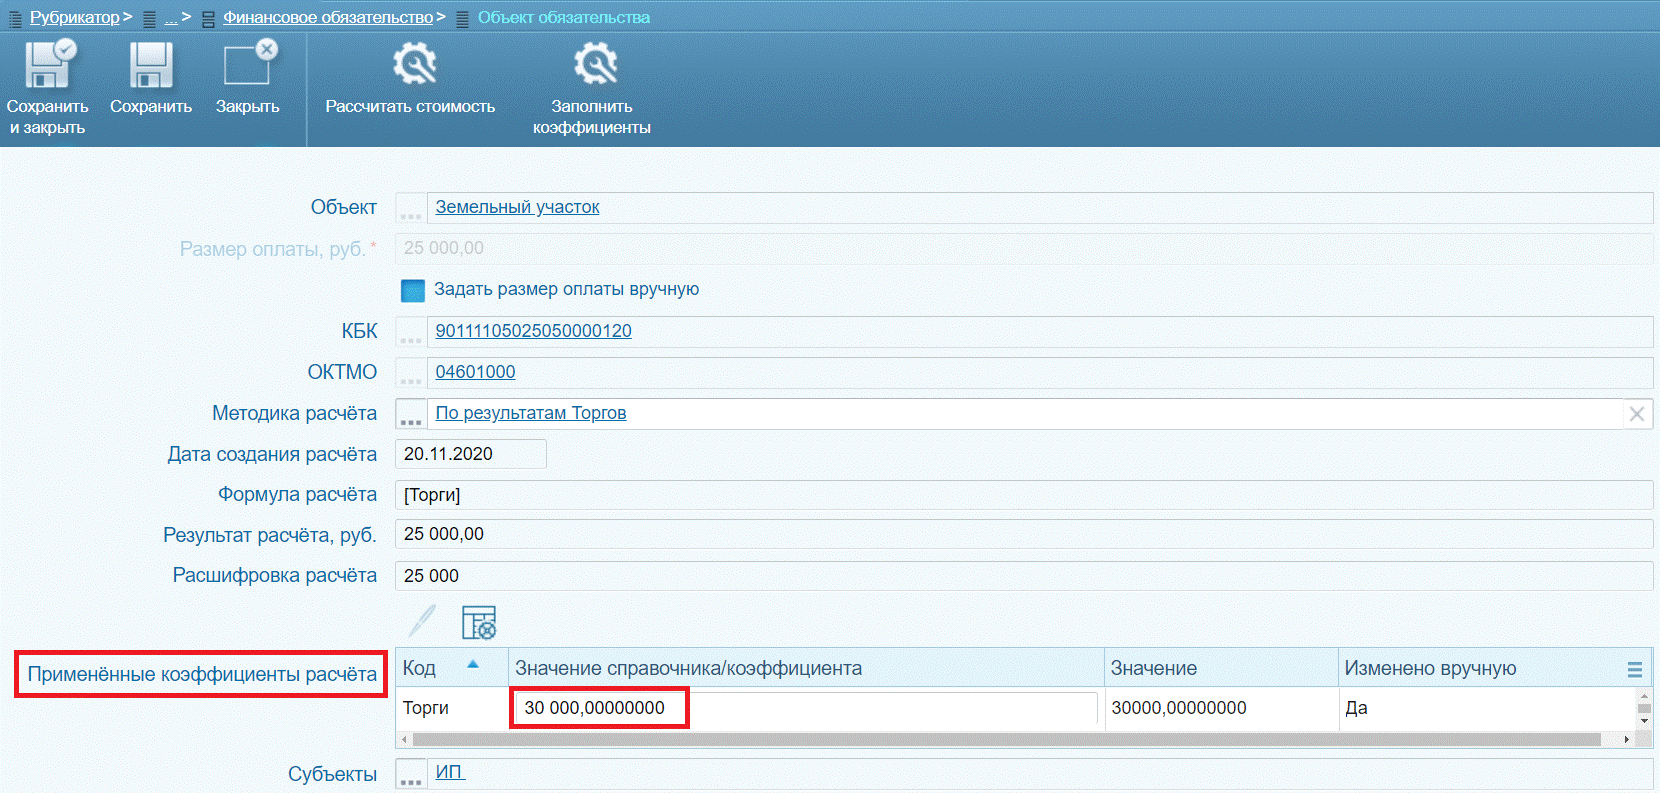1660x793 pixels.
Task: Click the pencil edit icon above coefficients table
Action: pyautogui.click(x=423, y=621)
